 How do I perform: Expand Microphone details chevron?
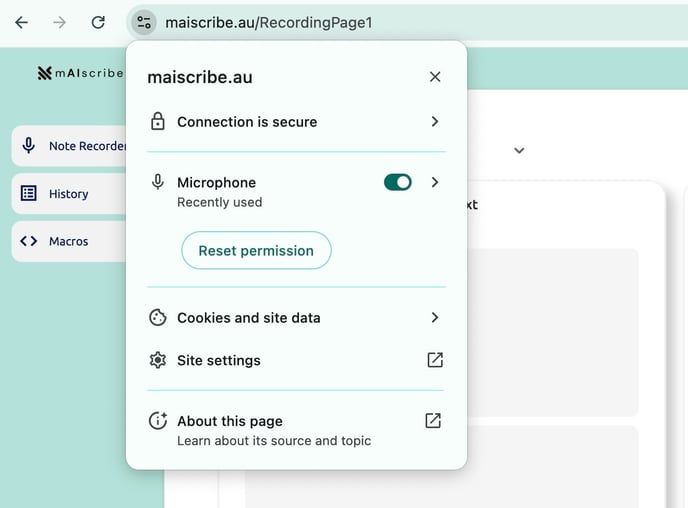435,182
